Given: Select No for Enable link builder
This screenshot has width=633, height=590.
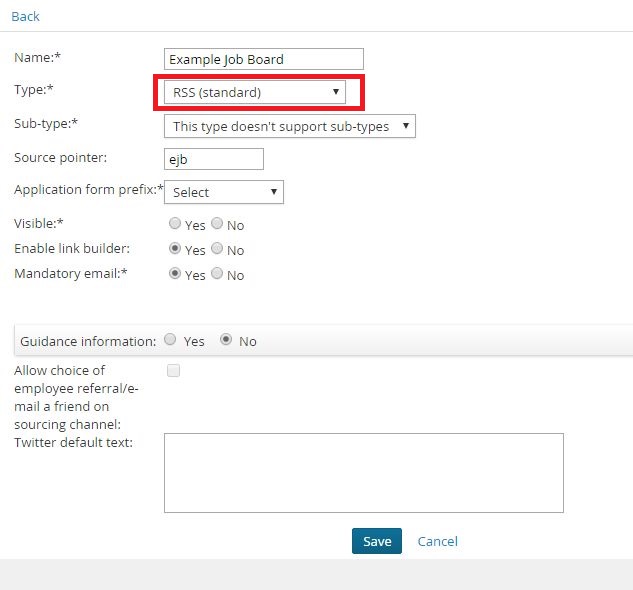Looking at the screenshot, I should (217, 249).
